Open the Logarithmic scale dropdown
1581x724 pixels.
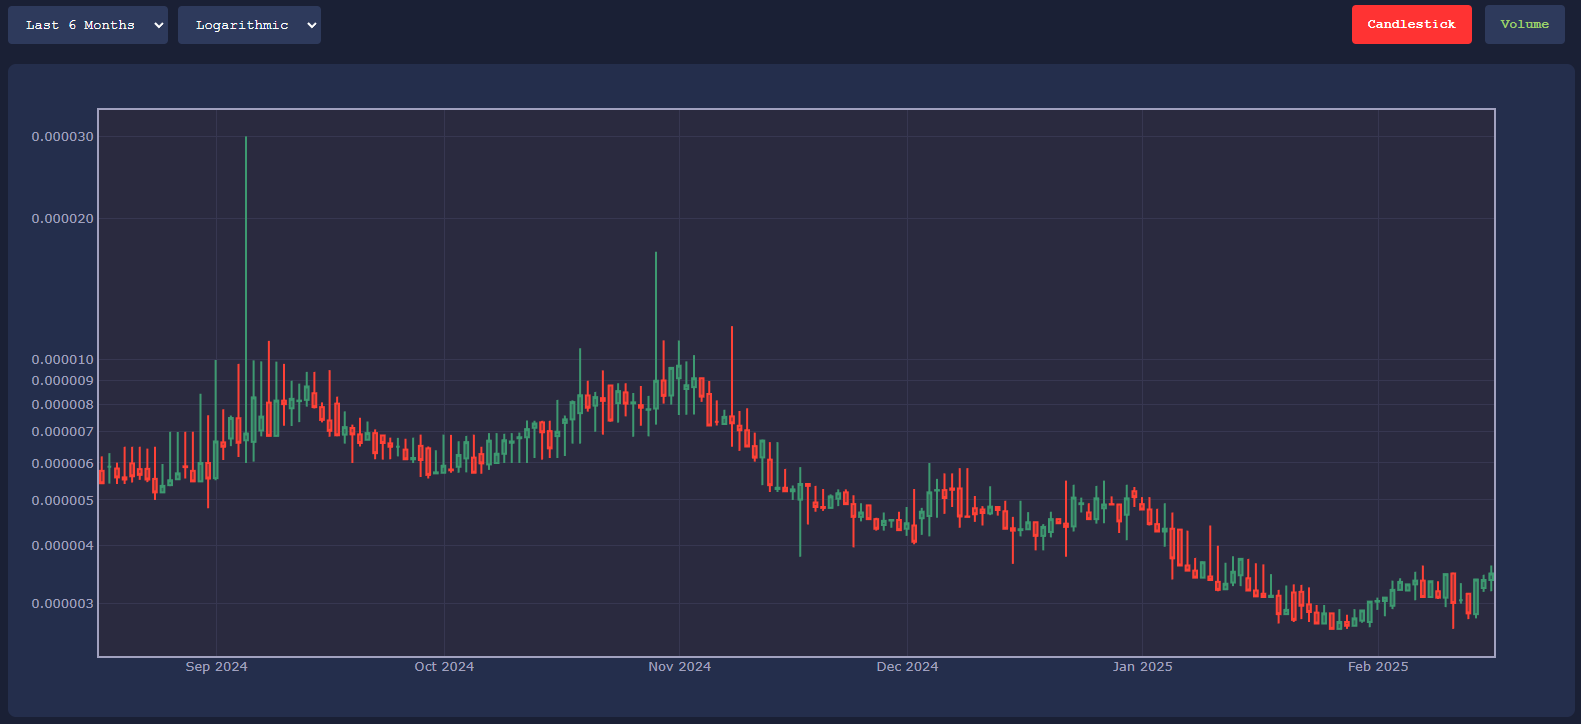(x=249, y=25)
